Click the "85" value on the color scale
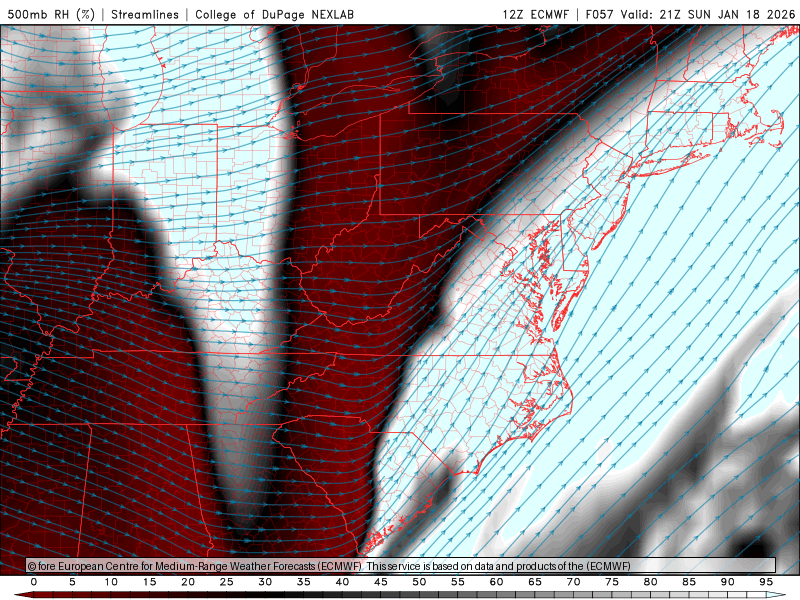This screenshot has height=600, width=800. (x=689, y=582)
